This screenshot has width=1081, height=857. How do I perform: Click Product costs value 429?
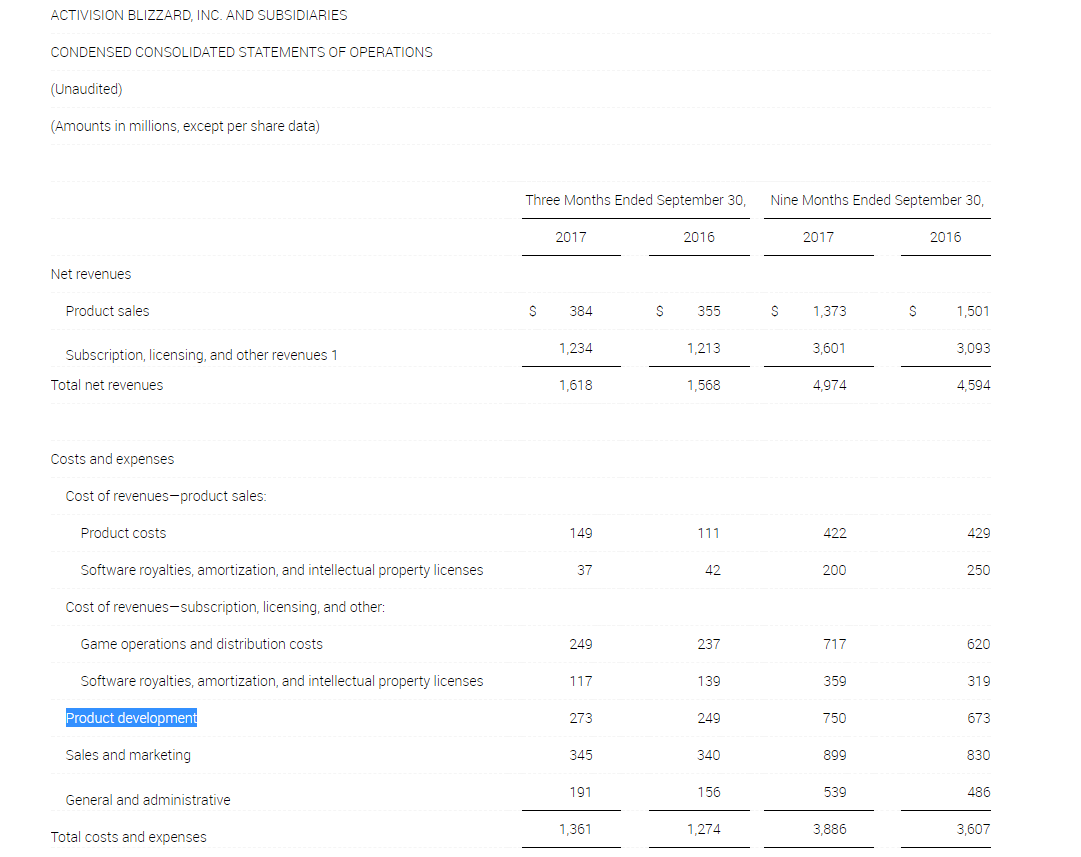[978, 533]
